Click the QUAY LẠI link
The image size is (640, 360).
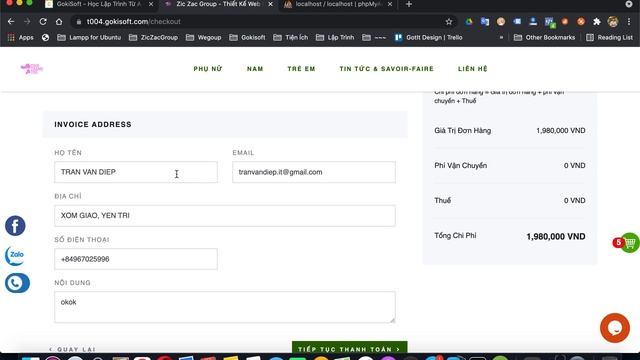coord(72,349)
